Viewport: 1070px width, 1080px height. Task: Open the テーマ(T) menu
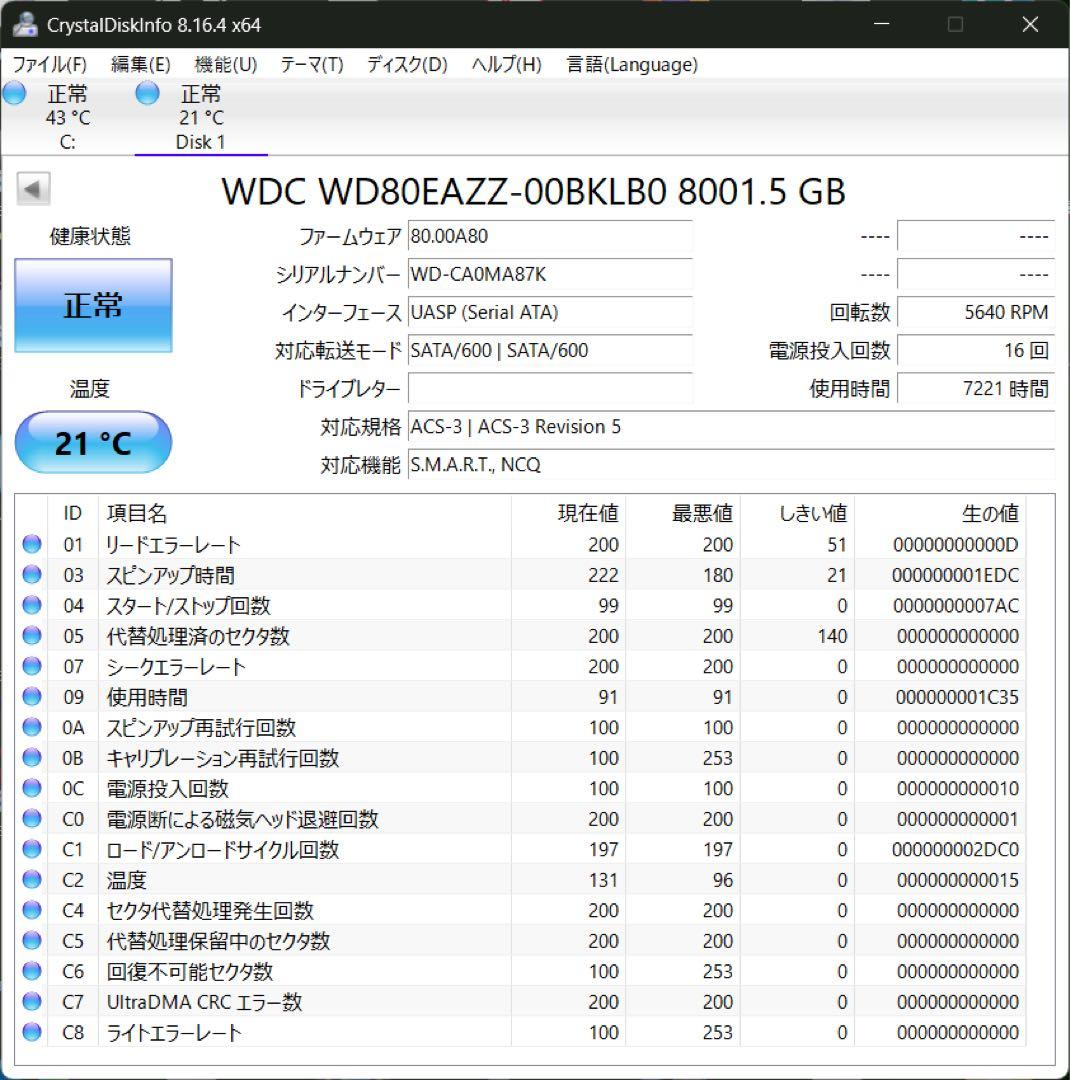tap(311, 65)
